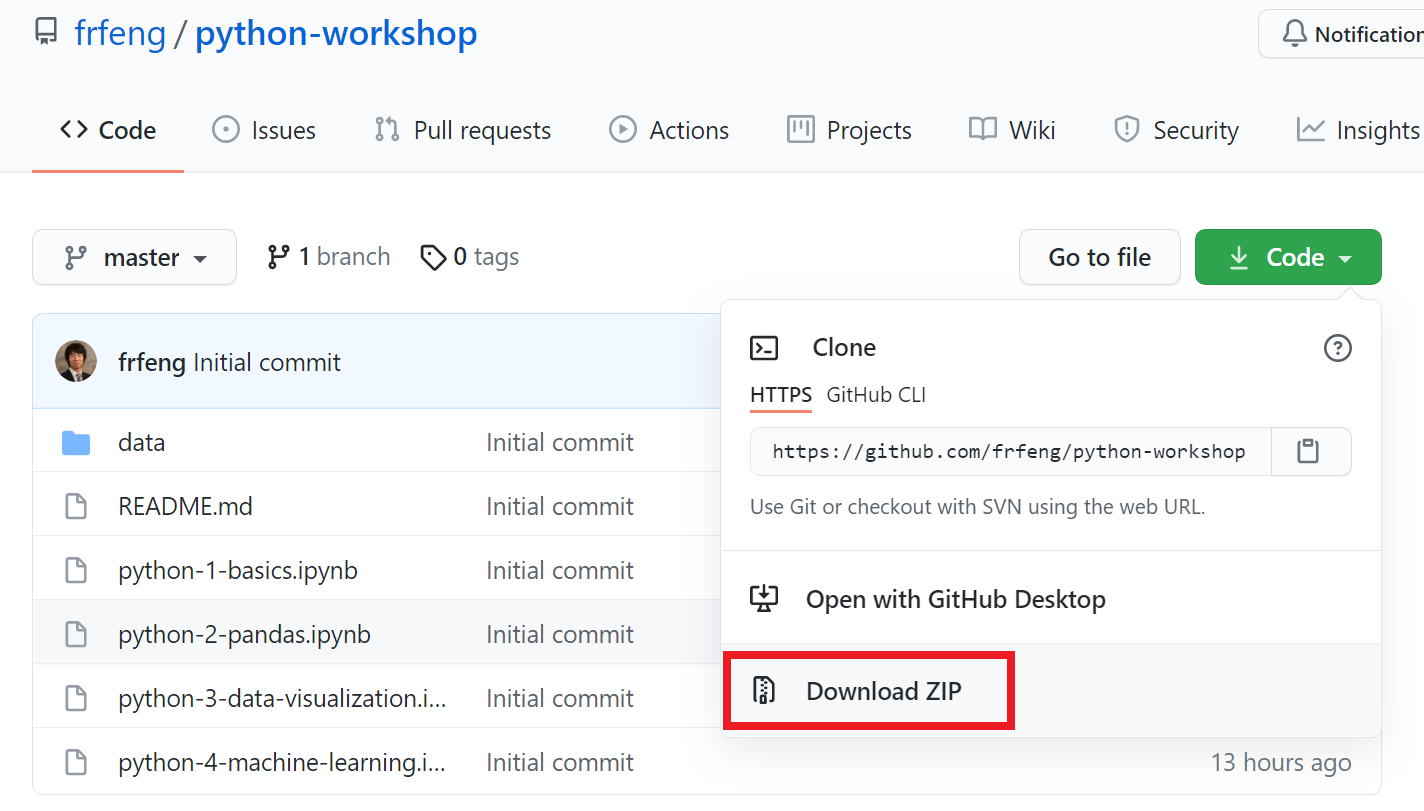Open the python-workshop repository link

coord(336,33)
